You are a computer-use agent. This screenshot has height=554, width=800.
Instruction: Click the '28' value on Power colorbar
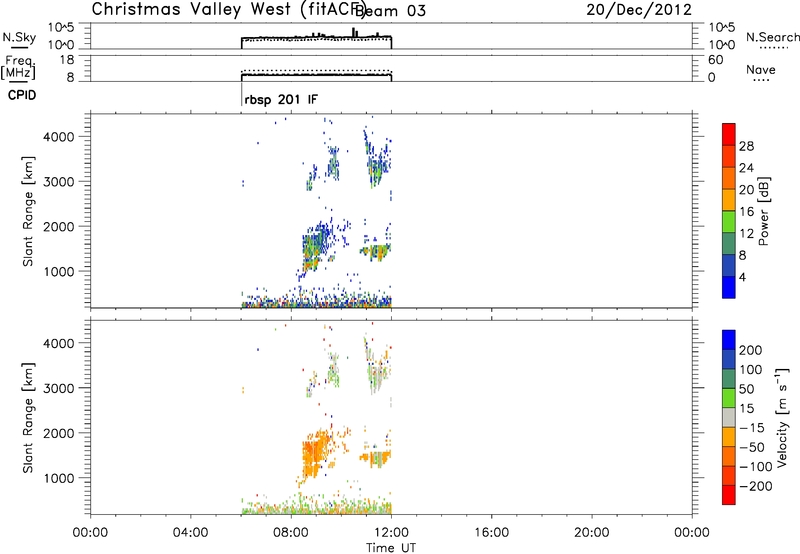746,146
